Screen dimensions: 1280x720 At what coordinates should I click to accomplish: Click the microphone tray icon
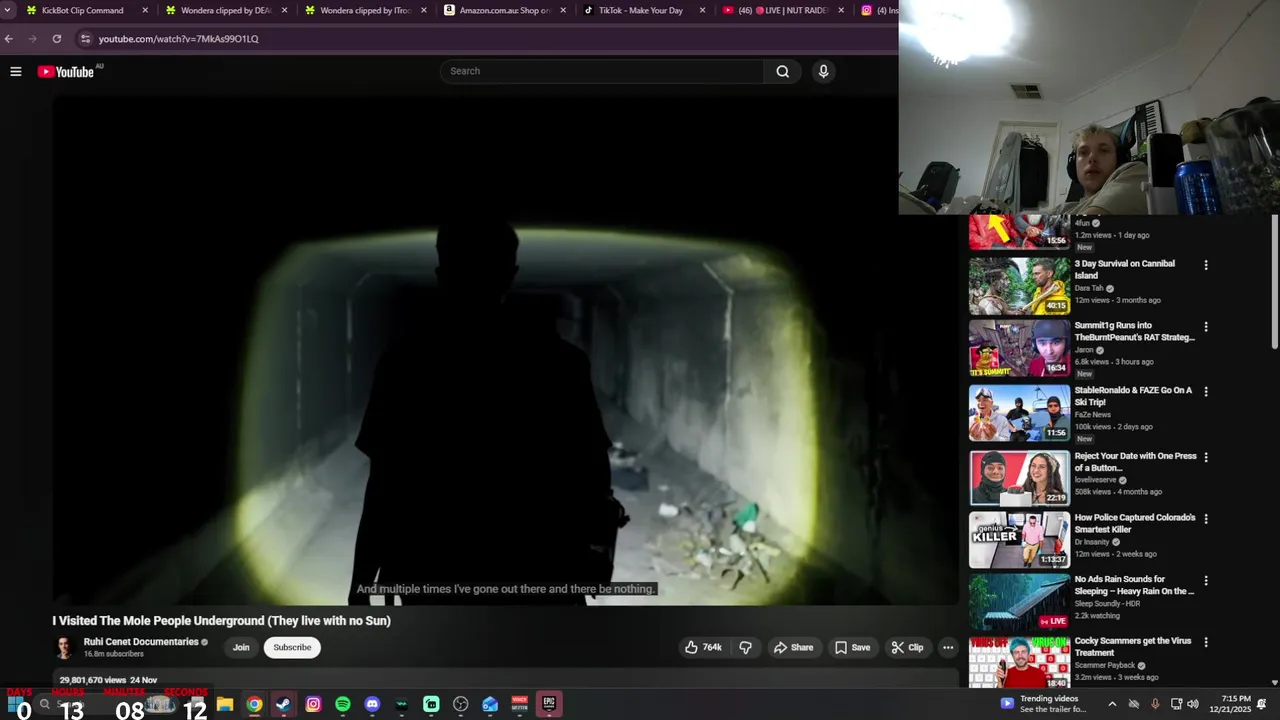coord(1155,704)
